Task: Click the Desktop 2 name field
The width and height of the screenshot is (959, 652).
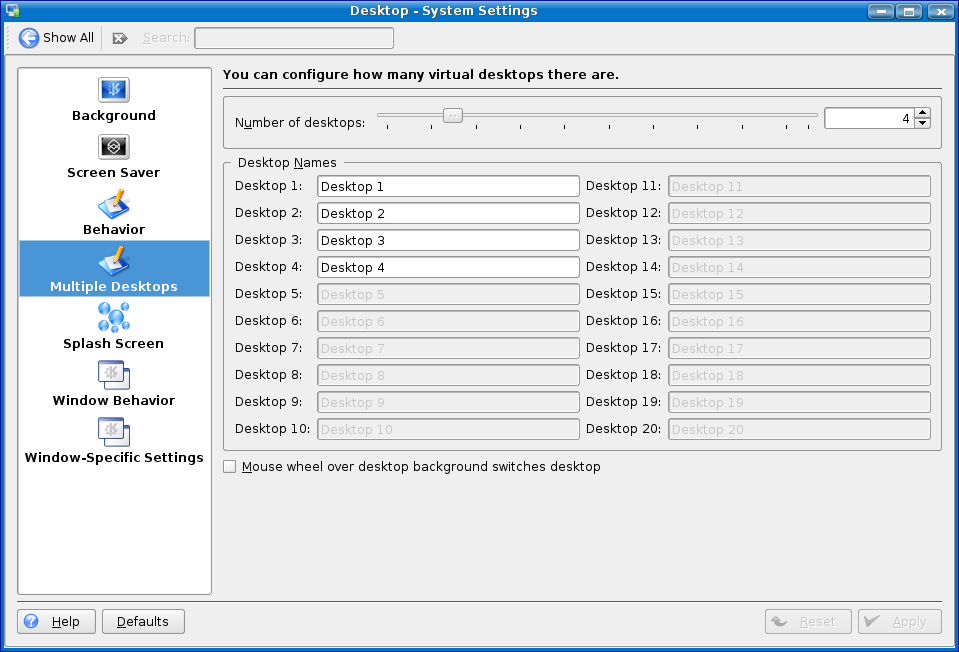Action: [448, 213]
